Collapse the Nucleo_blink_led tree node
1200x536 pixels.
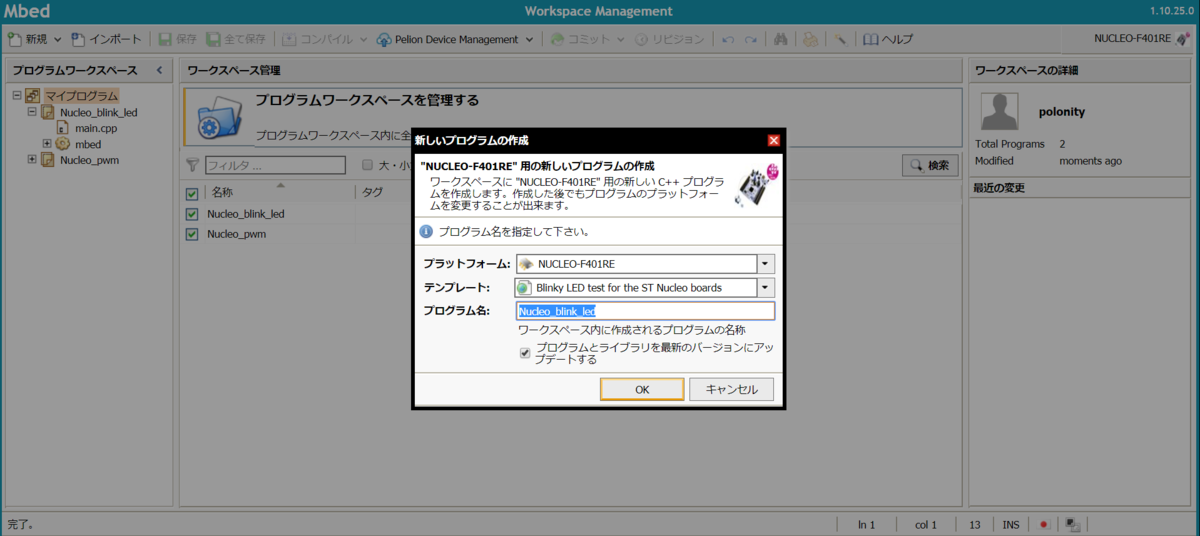pyautogui.click(x=32, y=112)
